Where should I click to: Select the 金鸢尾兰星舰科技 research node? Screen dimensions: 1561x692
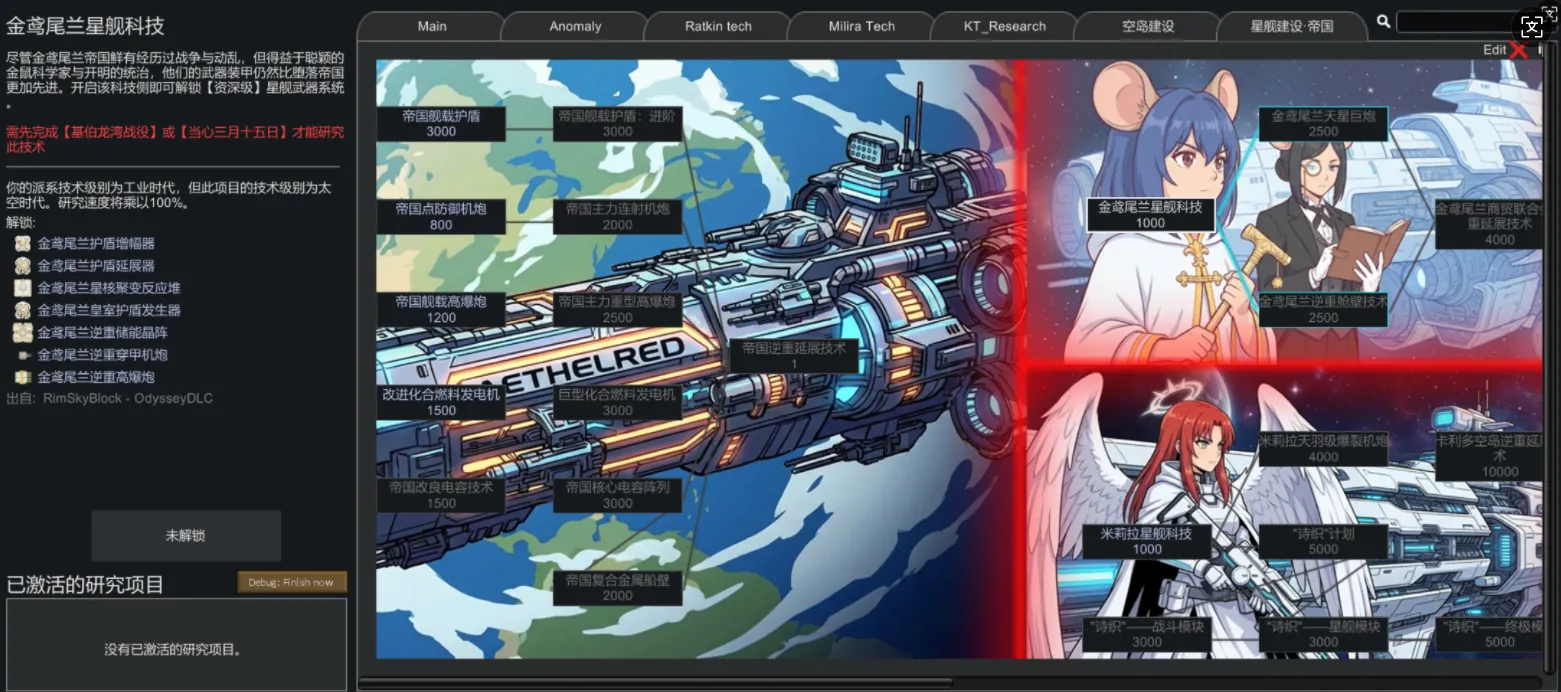1150,215
